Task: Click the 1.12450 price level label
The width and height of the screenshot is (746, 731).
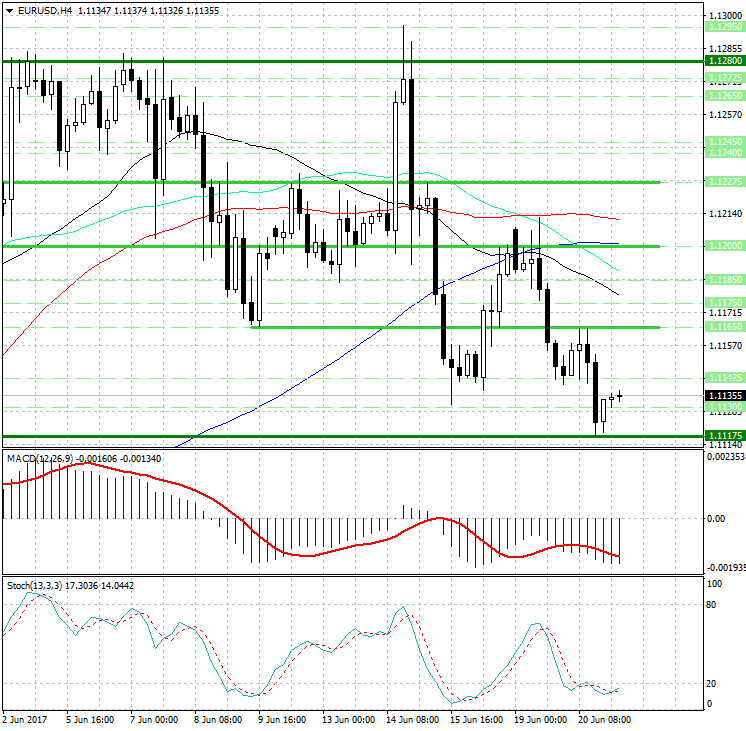Action: pos(724,142)
